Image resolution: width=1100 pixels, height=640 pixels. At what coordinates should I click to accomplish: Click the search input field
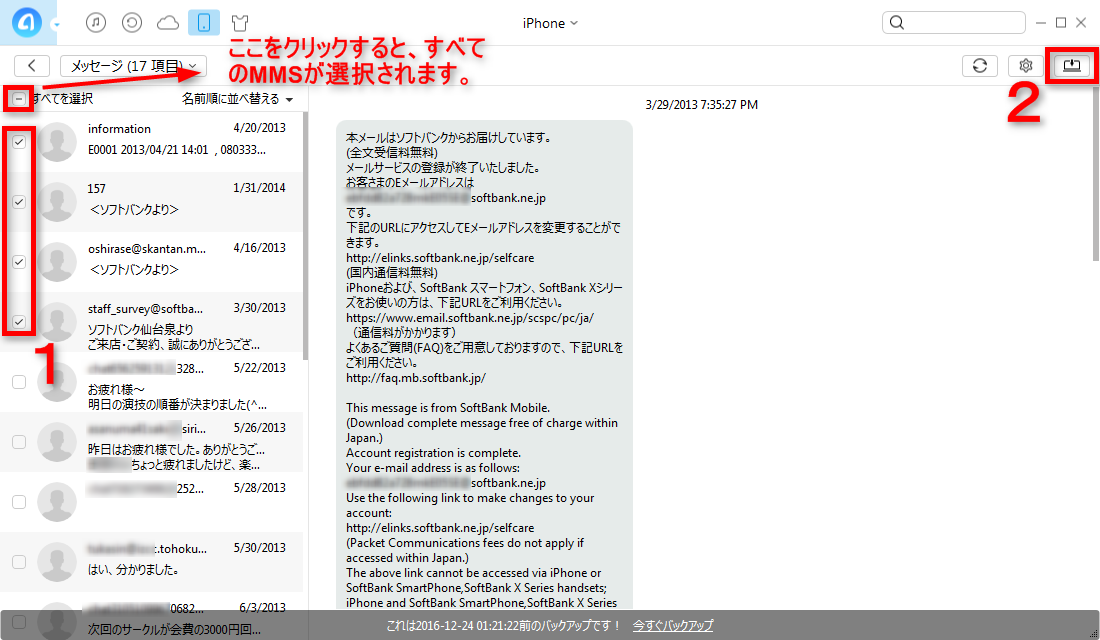pos(953,22)
